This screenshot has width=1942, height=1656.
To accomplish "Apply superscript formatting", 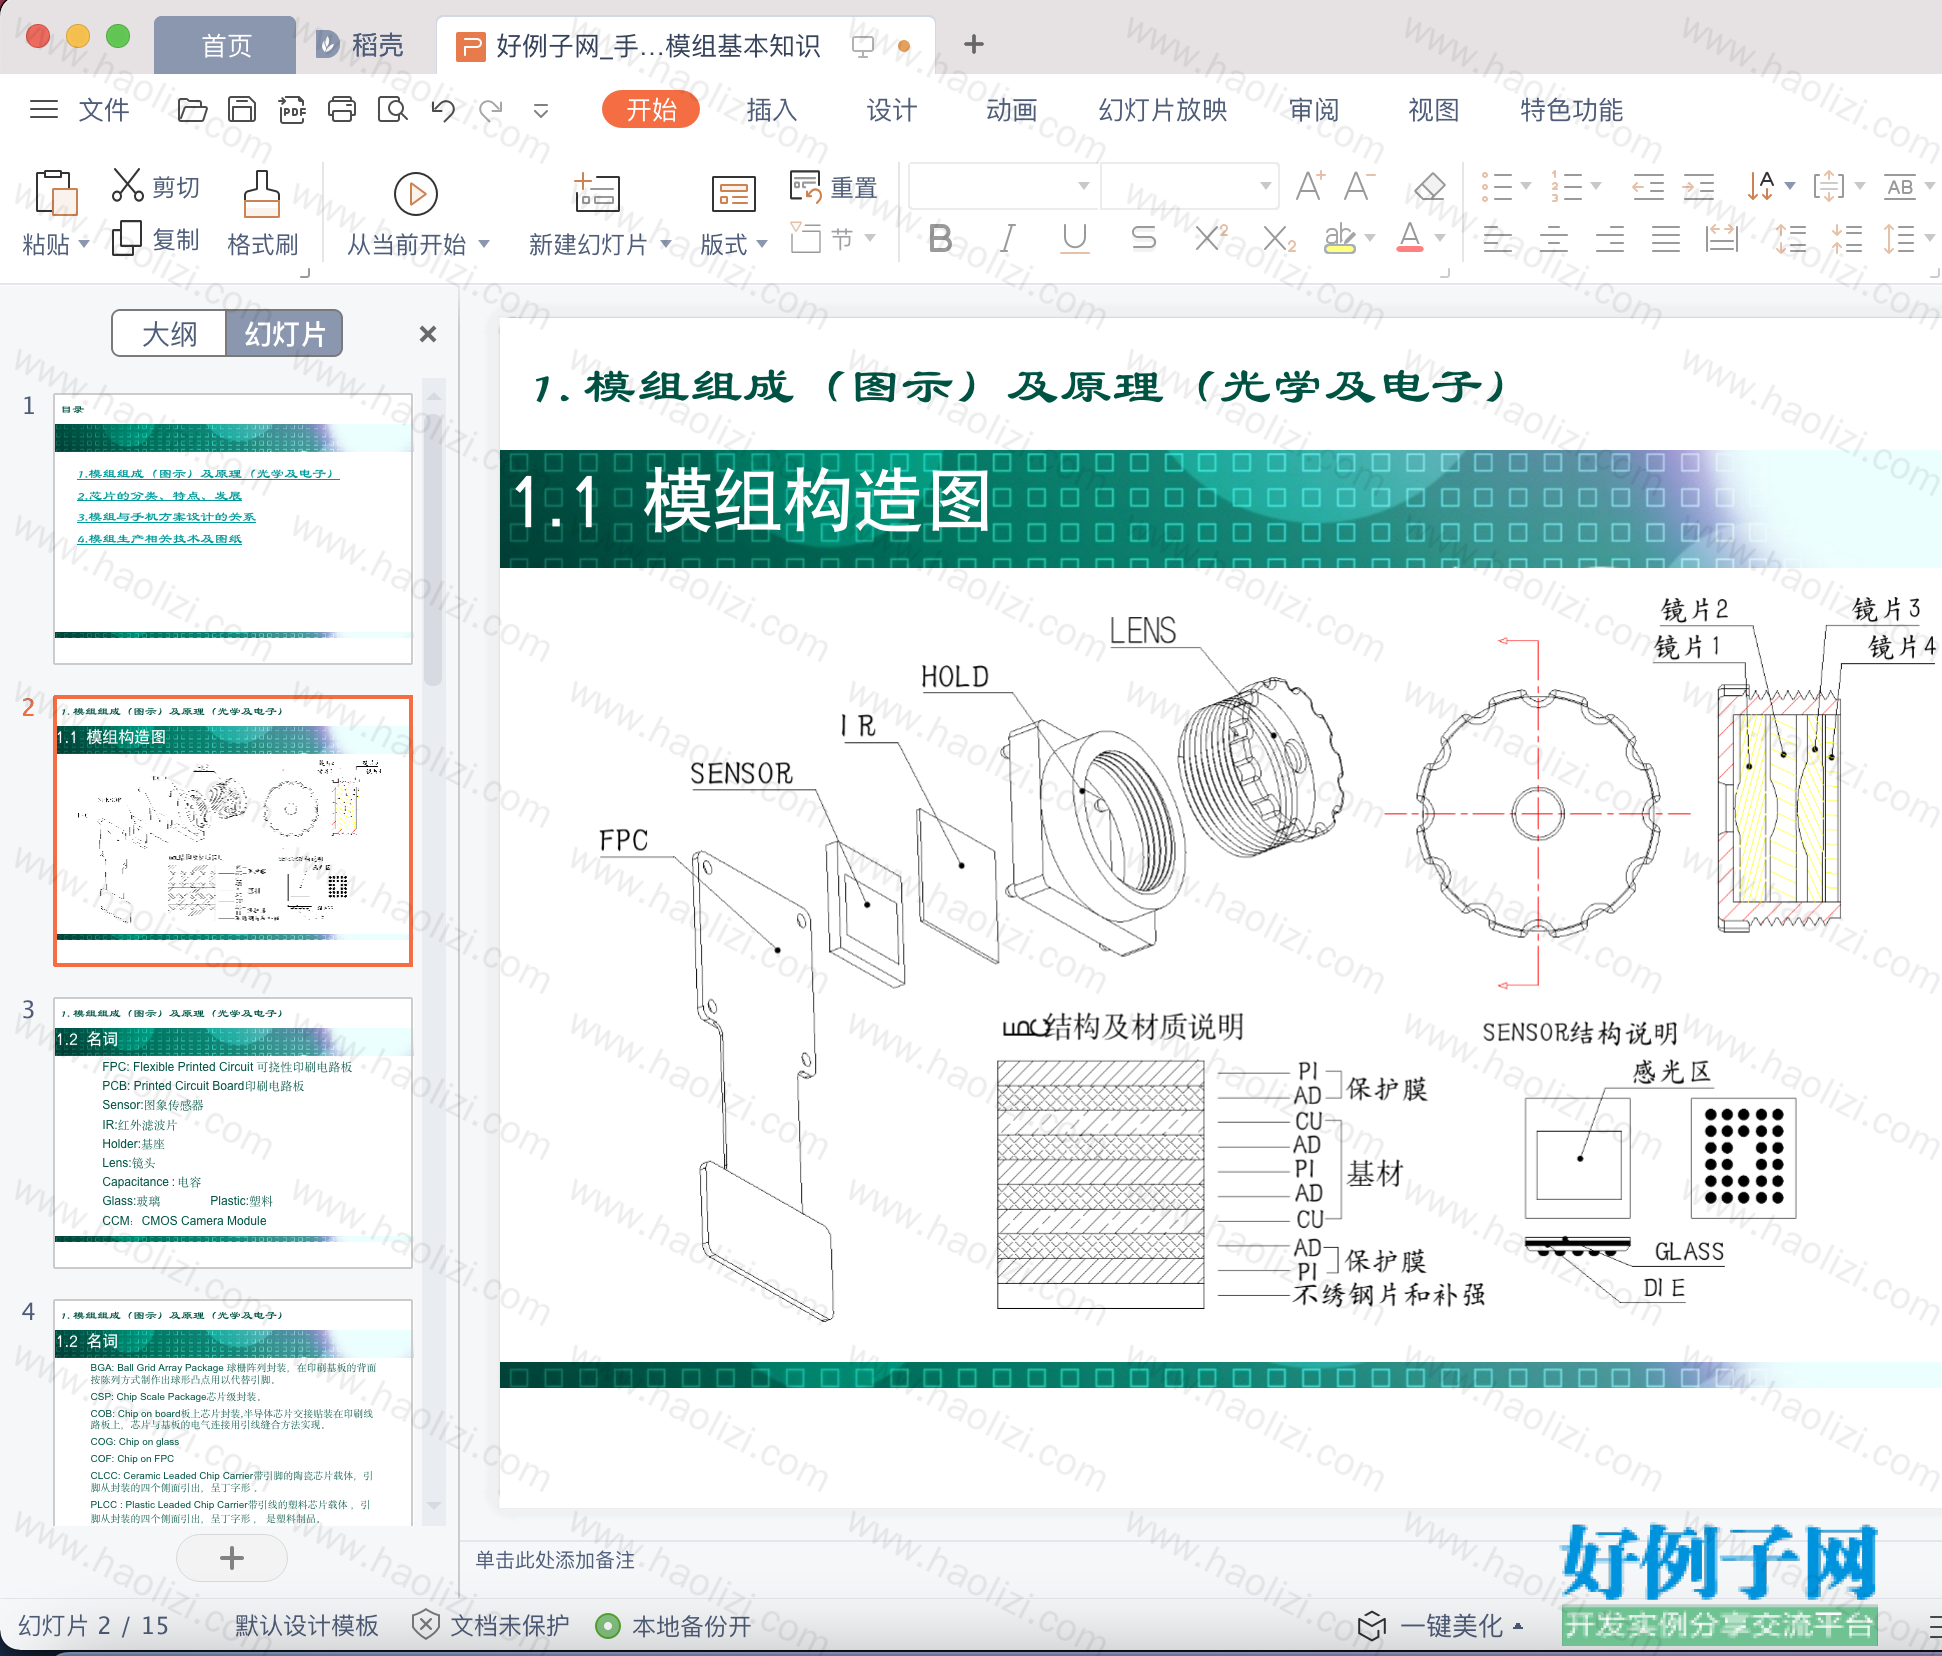I will point(1211,238).
